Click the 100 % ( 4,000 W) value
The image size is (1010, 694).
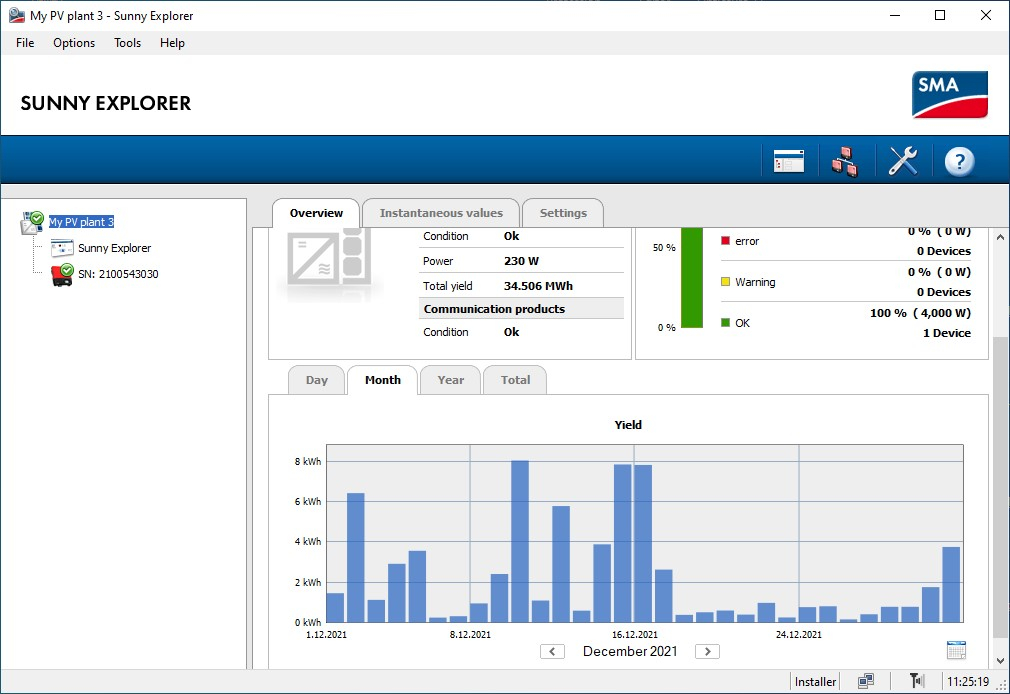coord(920,313)
